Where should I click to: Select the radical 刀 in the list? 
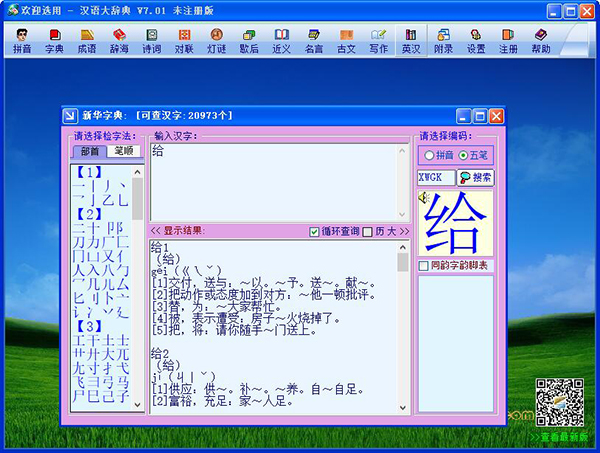click(x=79, y=242)
